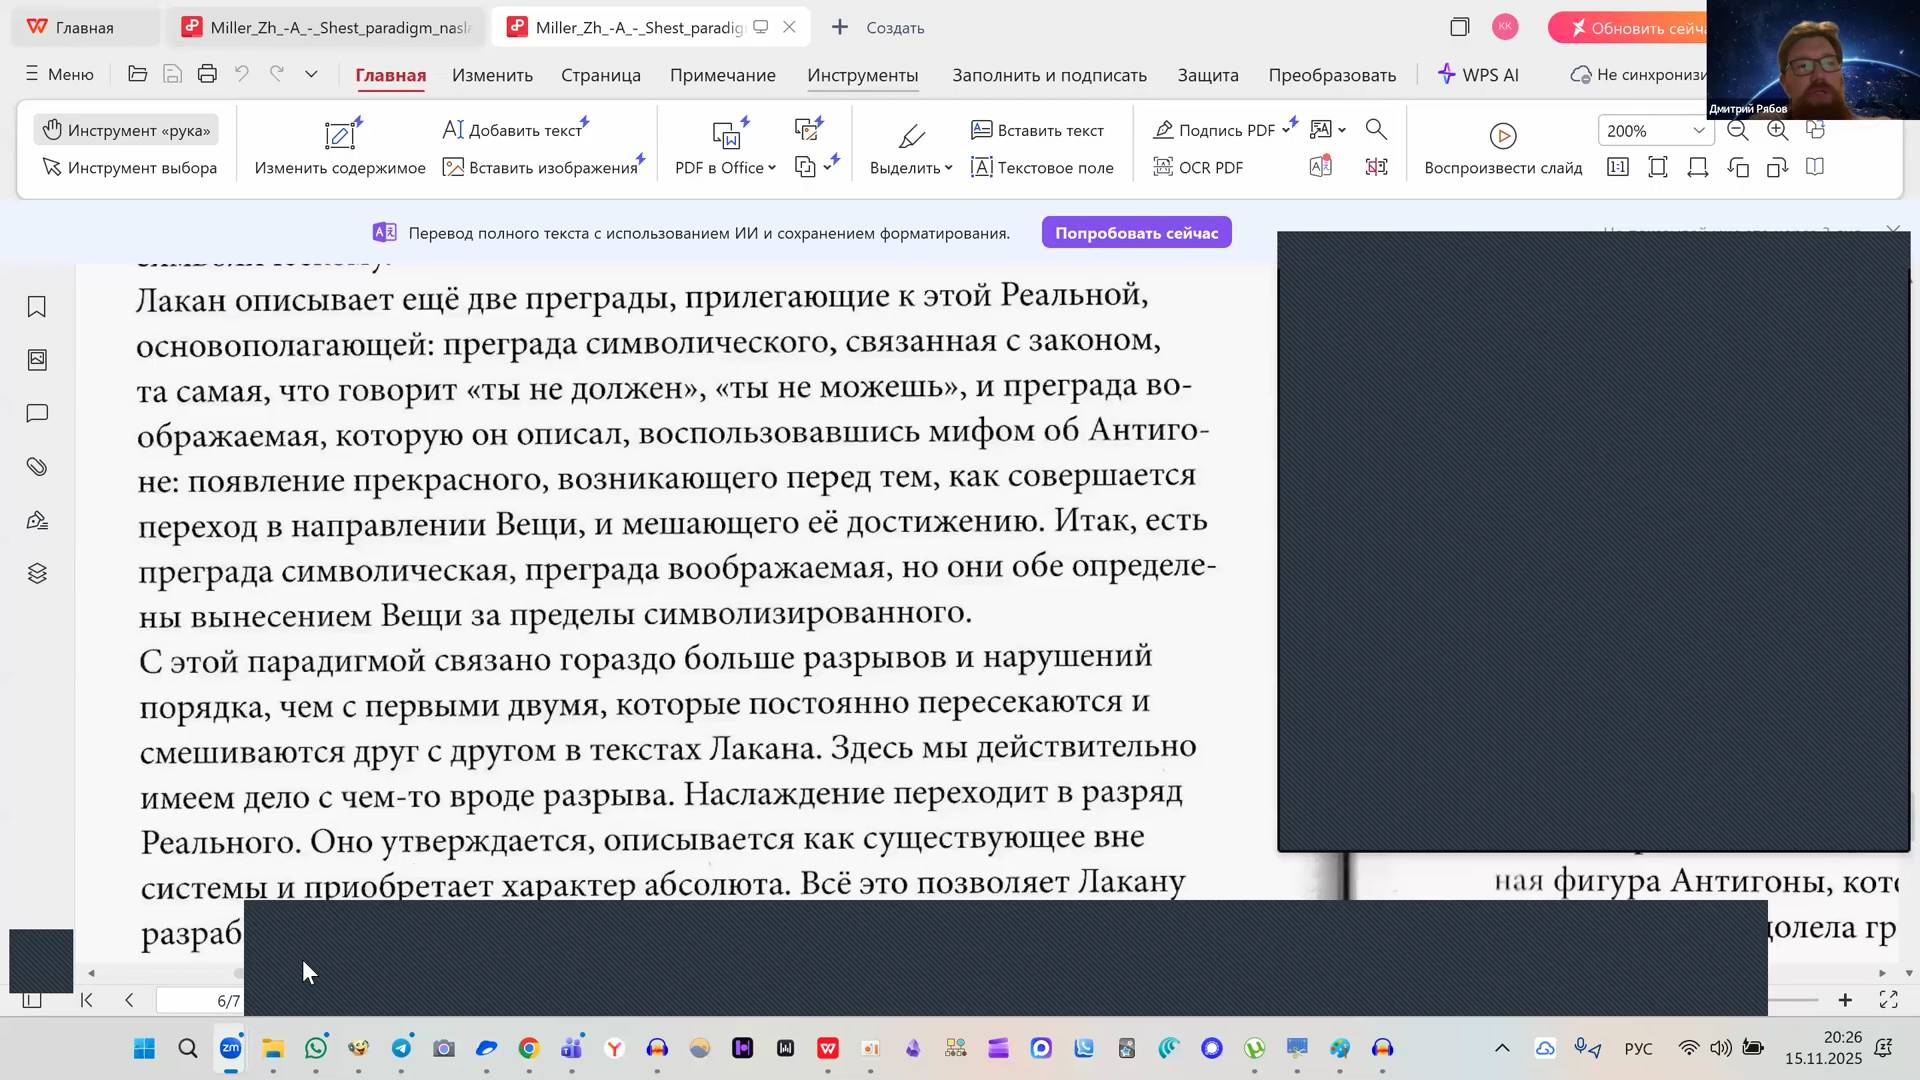Click the zoom out magnifier icon
Screen dimensions: 1920x1080
pyautogui.click(x=1738, y=130)
